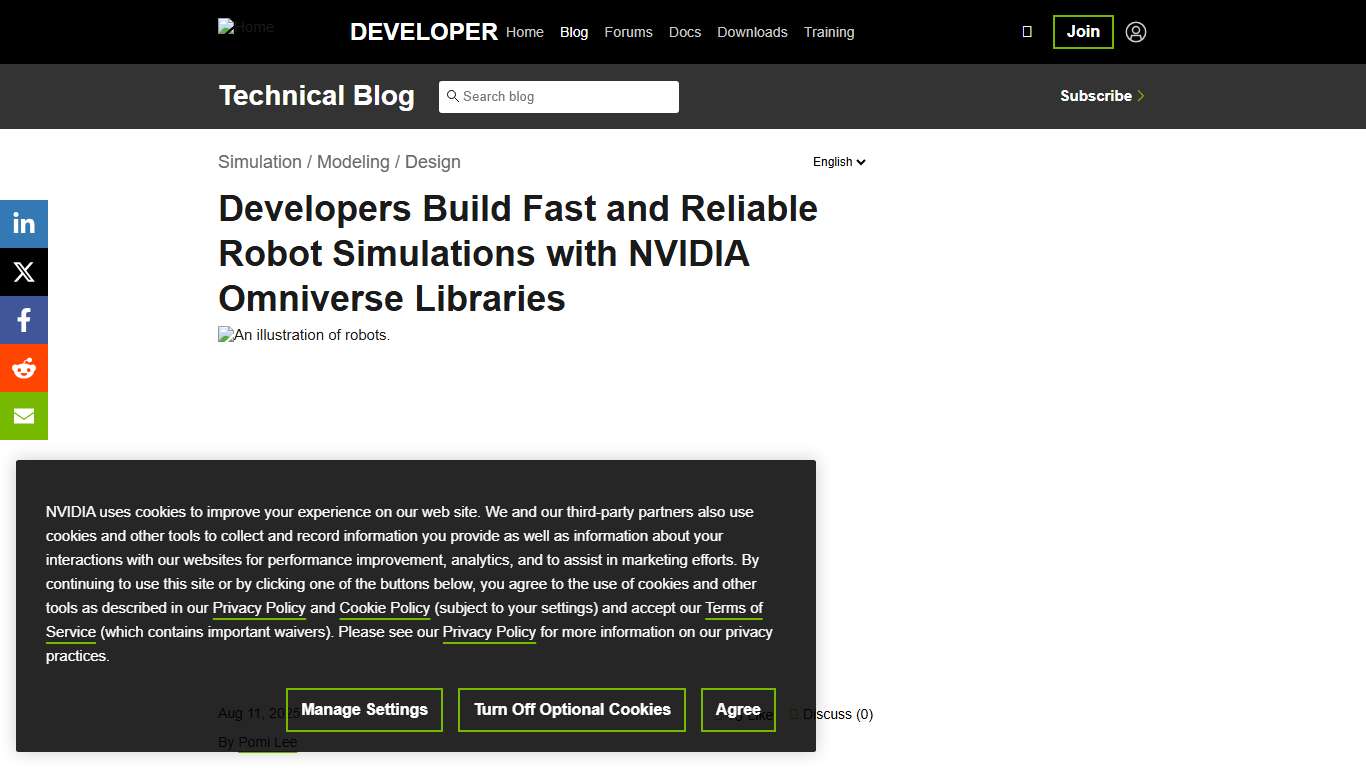Open the Docs navigation item

click(684, 32)
